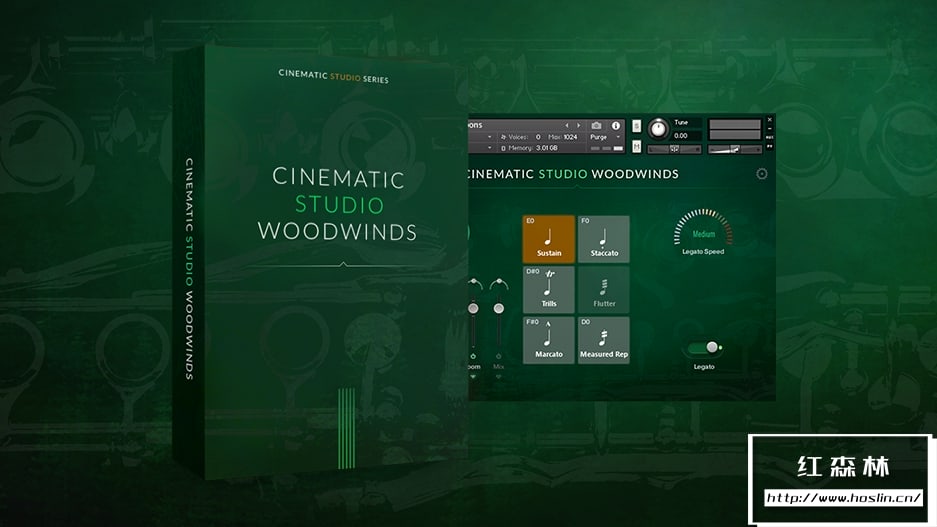Select the Flutter articulation
The width and height of the screenshot is (937, 527).
(604, 290)
